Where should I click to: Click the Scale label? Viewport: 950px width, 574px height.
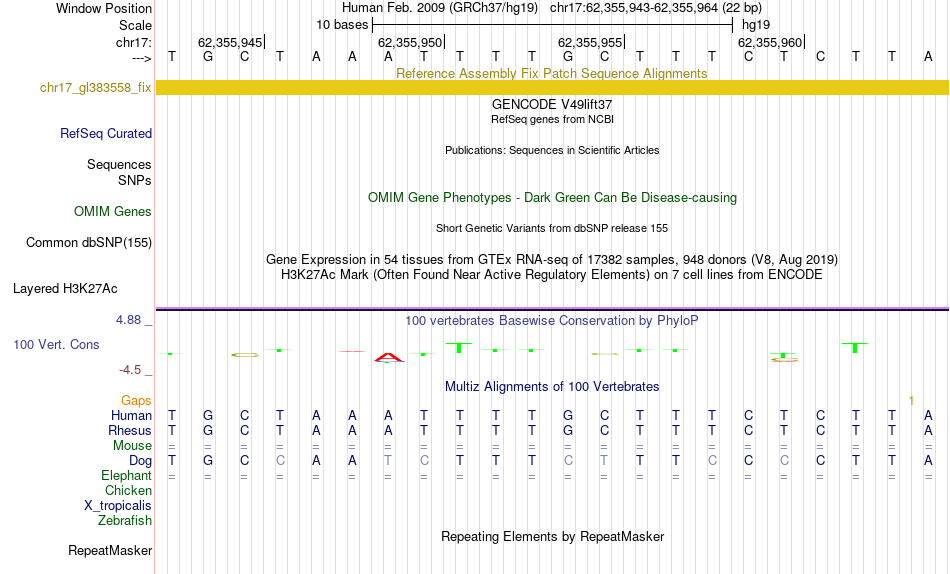click(135, 25)
